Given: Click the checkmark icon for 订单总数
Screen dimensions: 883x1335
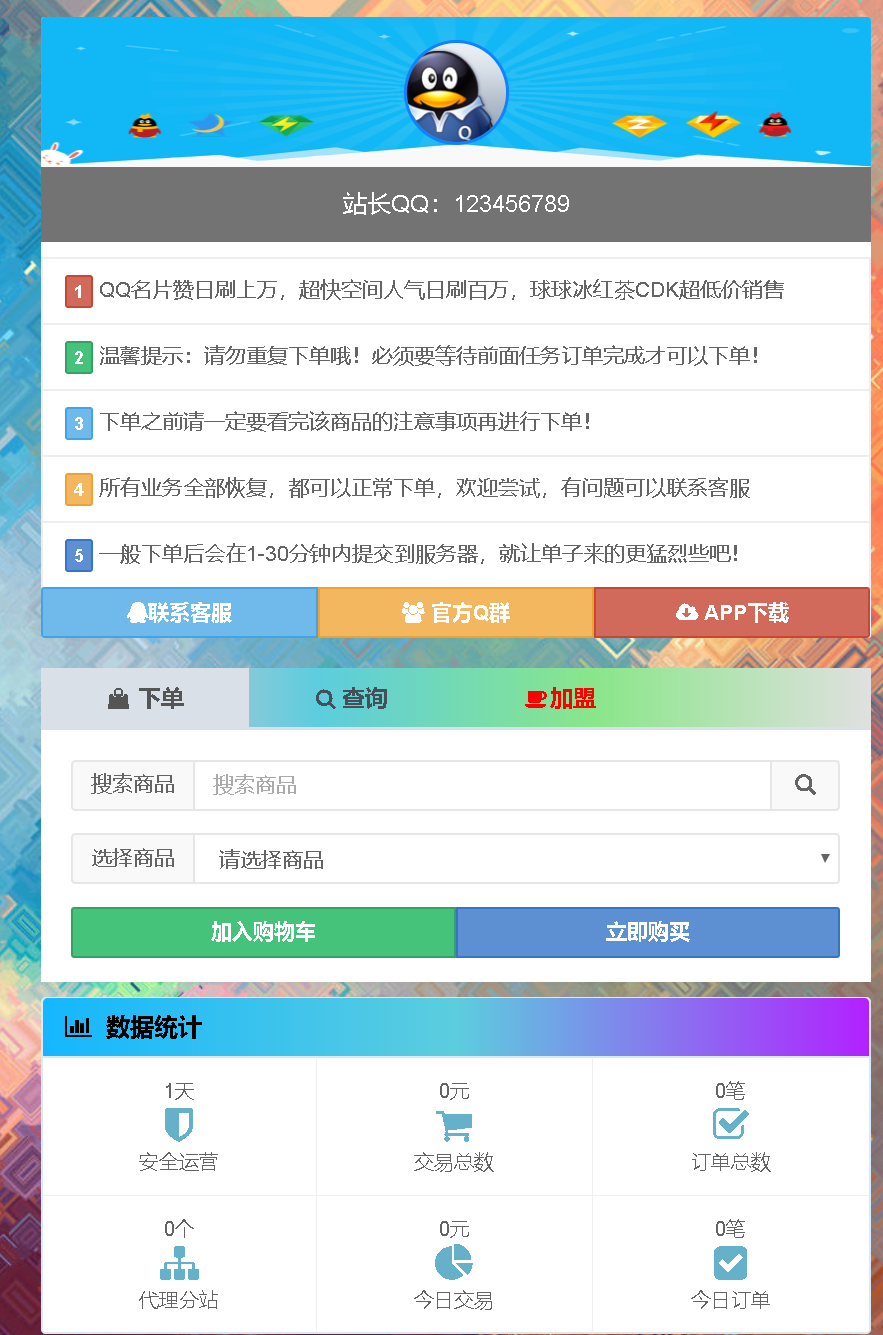Looking at the screenshot, I should (x=731, y=1124).
